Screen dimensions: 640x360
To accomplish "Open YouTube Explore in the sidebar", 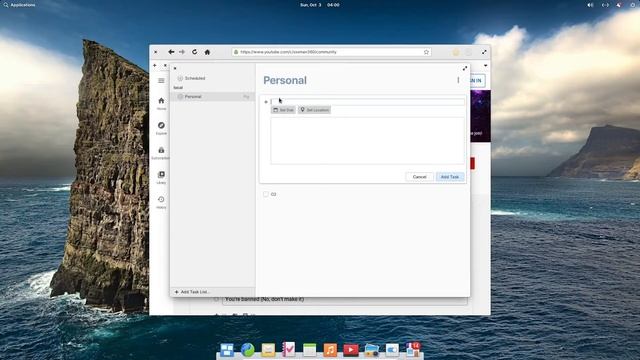I will (161, 128).
